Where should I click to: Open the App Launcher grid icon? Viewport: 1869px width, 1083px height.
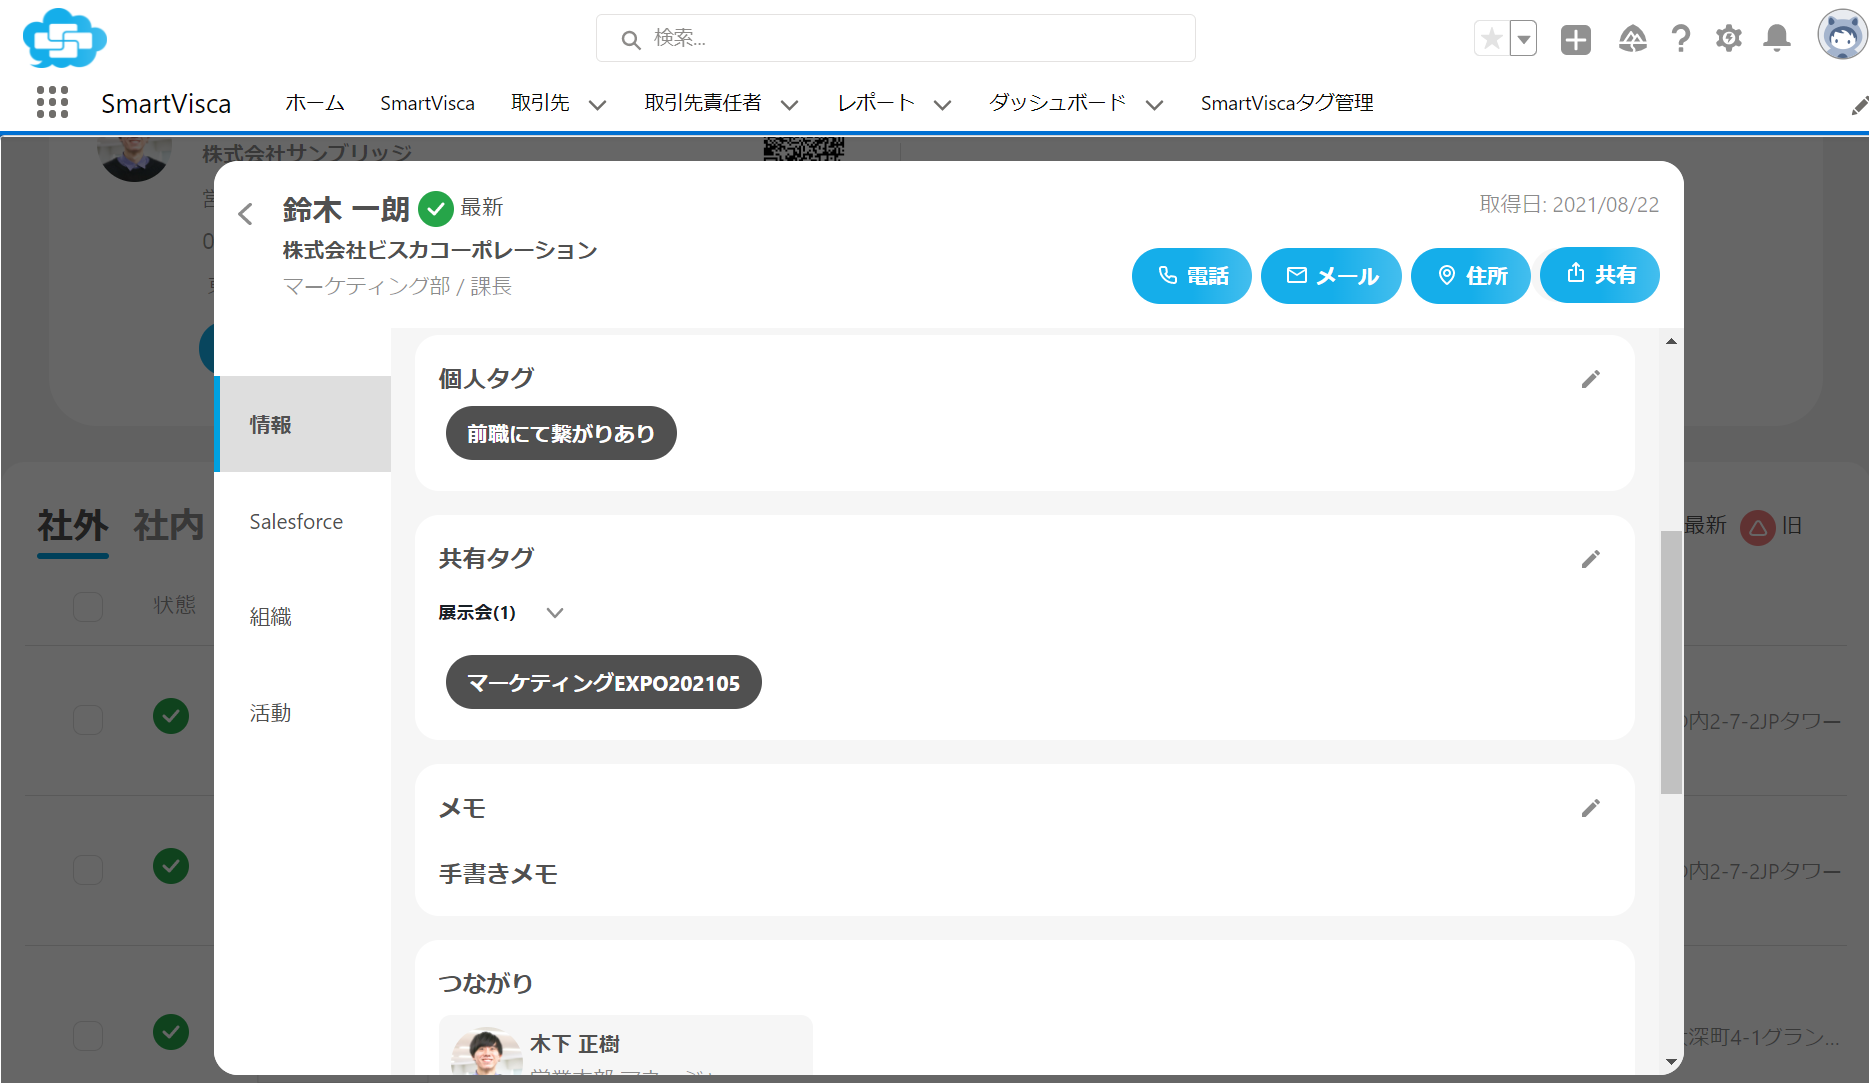click(52, 102)
